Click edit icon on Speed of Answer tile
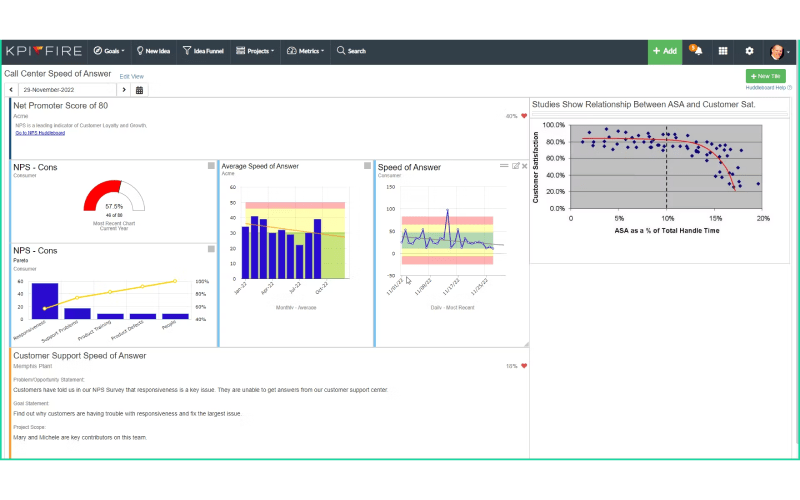Image resolution: width=800 pixels, height=500 pixels. (515, 166)
